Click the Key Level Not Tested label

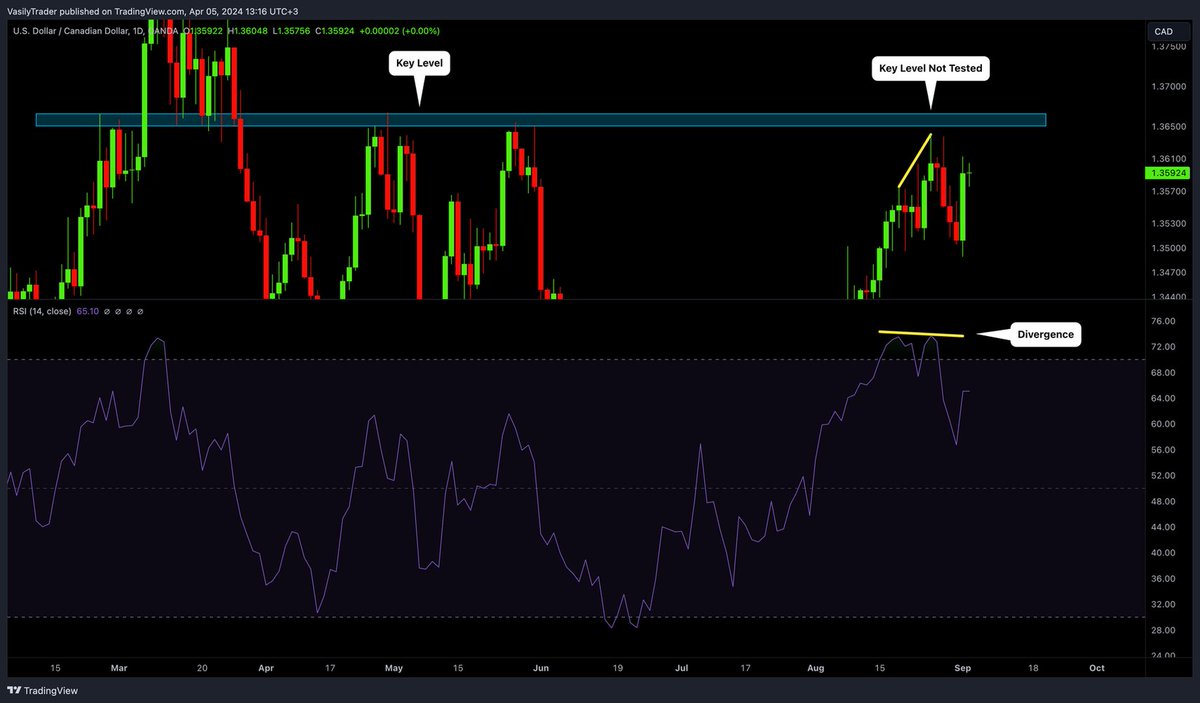pyautogui.click(x=931, y=68)
